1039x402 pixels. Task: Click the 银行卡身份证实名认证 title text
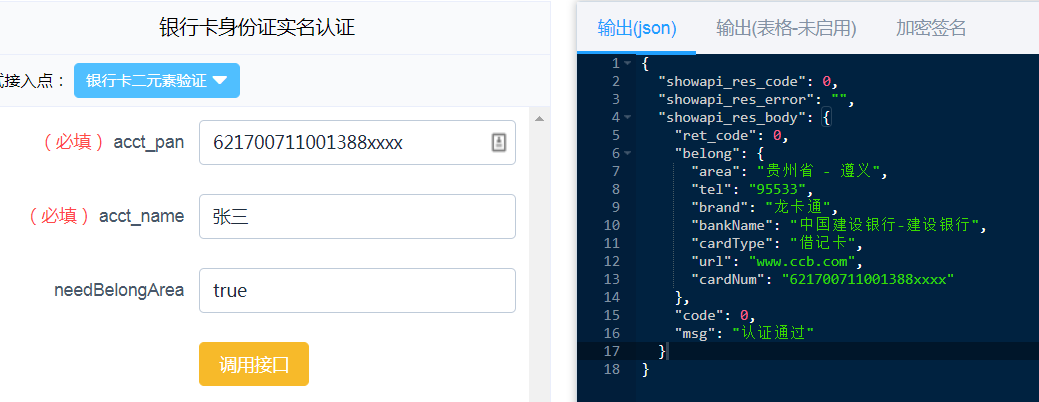coord(256,27)
